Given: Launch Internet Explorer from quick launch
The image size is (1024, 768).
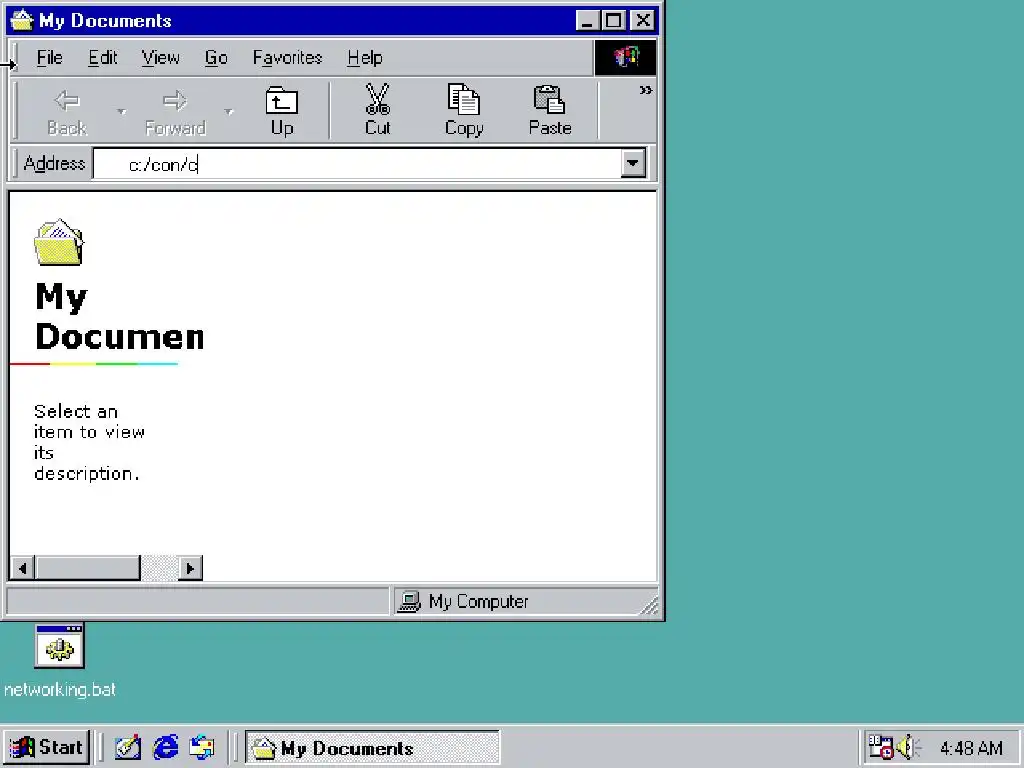Looking at the screenshot, I should pyautogui.click(x=165, y=747).
